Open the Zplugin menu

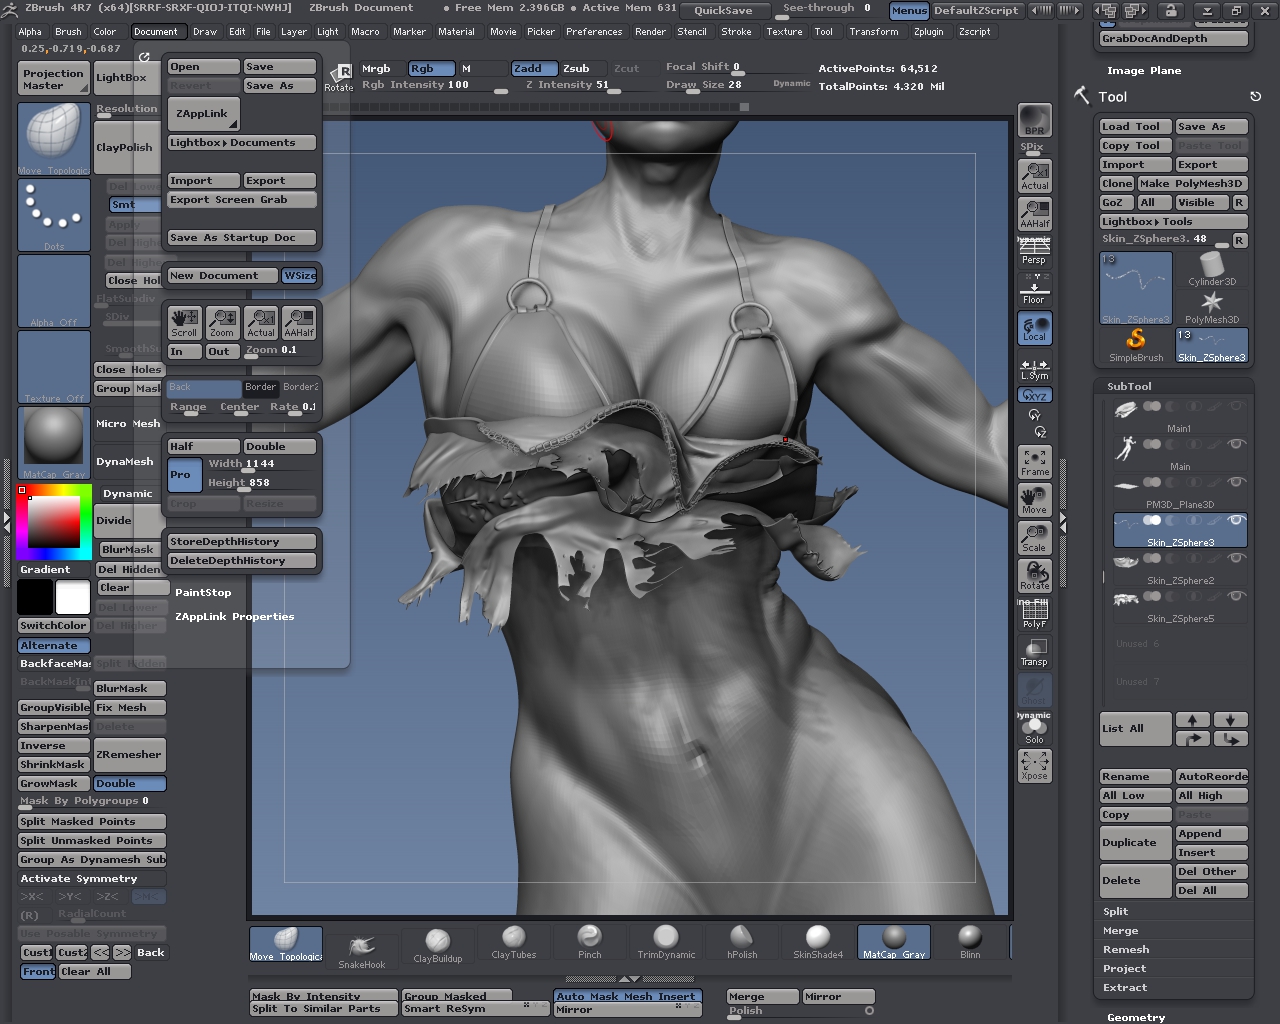pos(928,31)
